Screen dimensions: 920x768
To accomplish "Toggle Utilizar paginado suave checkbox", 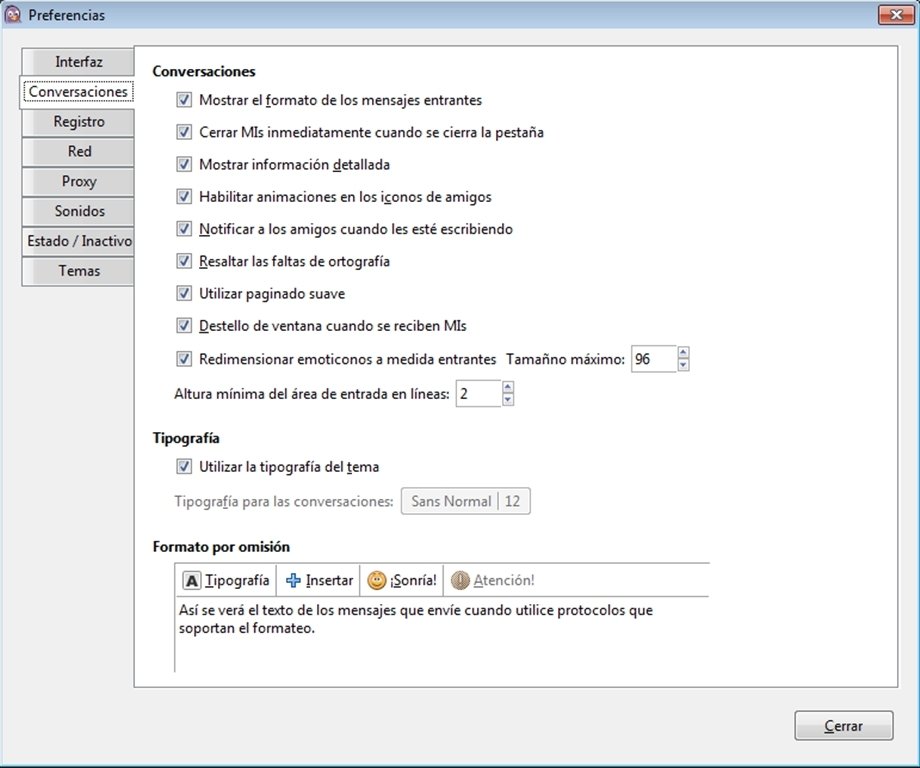I will [184, 293].
